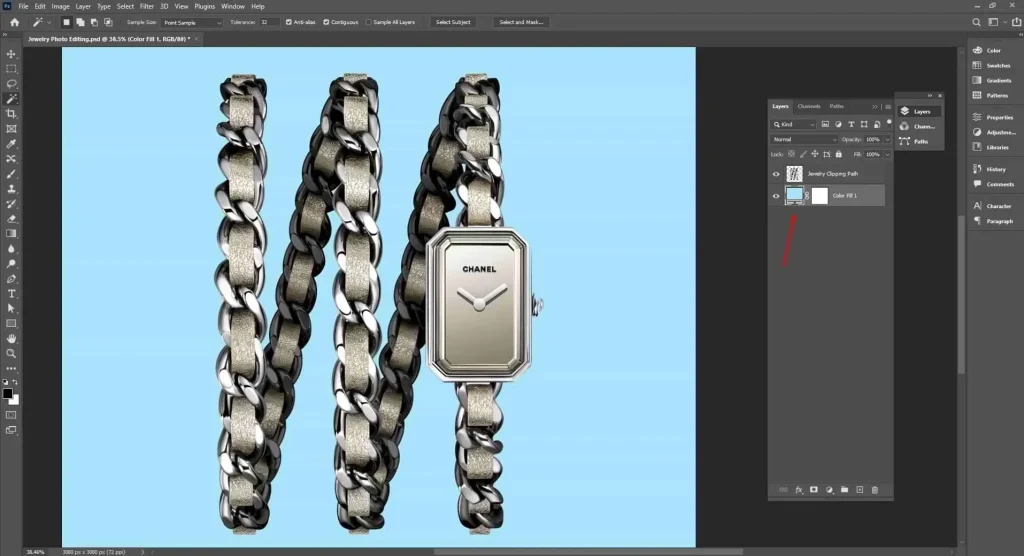Enable Sample All Layers checkbox

(x=368, y=22)
